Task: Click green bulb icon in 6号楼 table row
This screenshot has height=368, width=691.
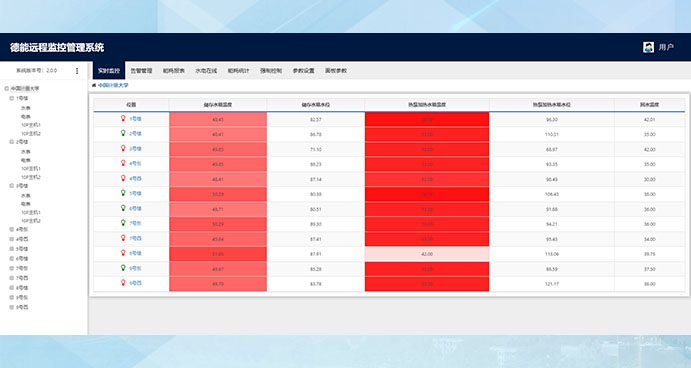Action: pyautogui.click(x=123, y=208)
